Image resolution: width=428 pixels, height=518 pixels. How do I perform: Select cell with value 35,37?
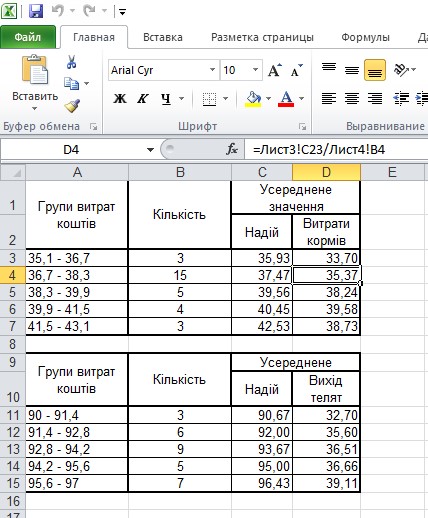click(x=326, y=275)
